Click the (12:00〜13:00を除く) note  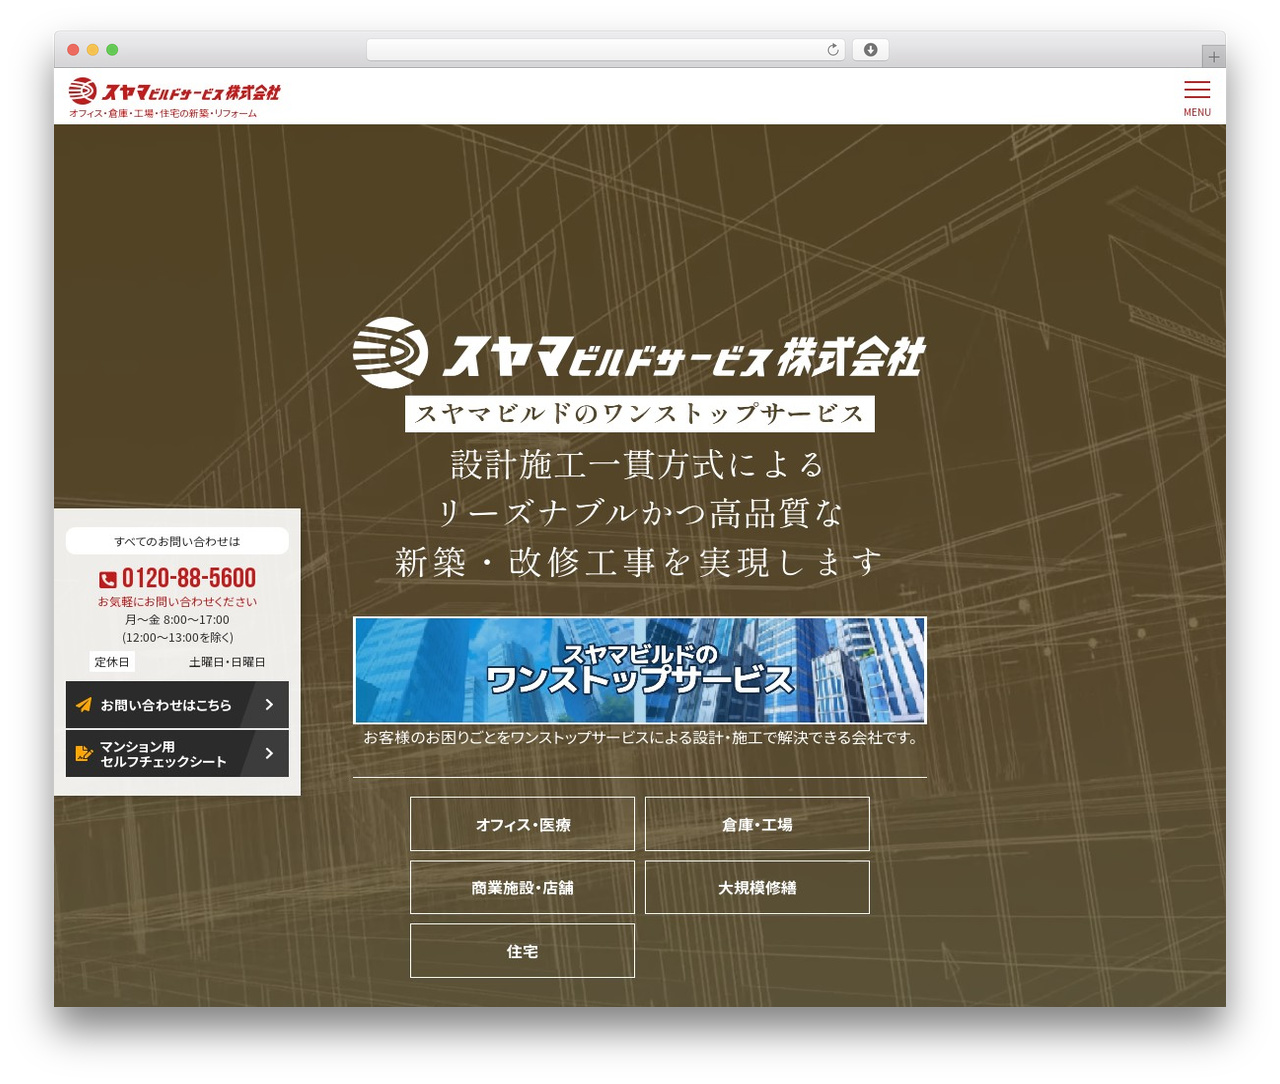177,638
